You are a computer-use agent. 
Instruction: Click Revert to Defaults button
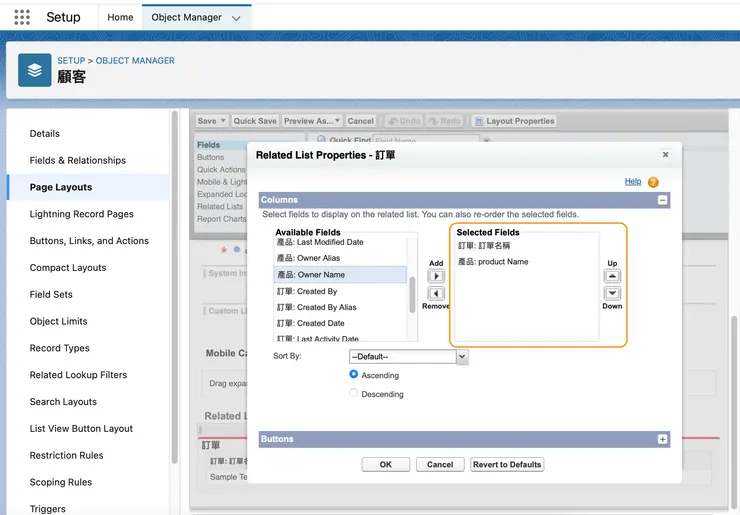pyautogui.click(x=507, y=464)
